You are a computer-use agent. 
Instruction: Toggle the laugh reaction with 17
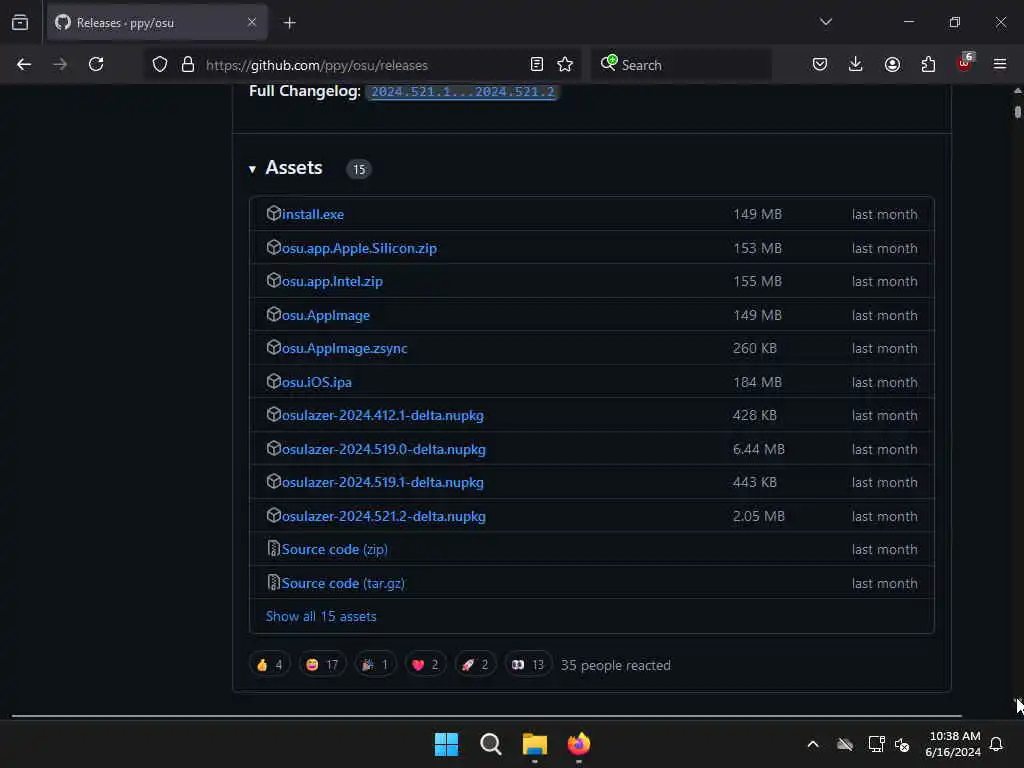coord(322,665)
